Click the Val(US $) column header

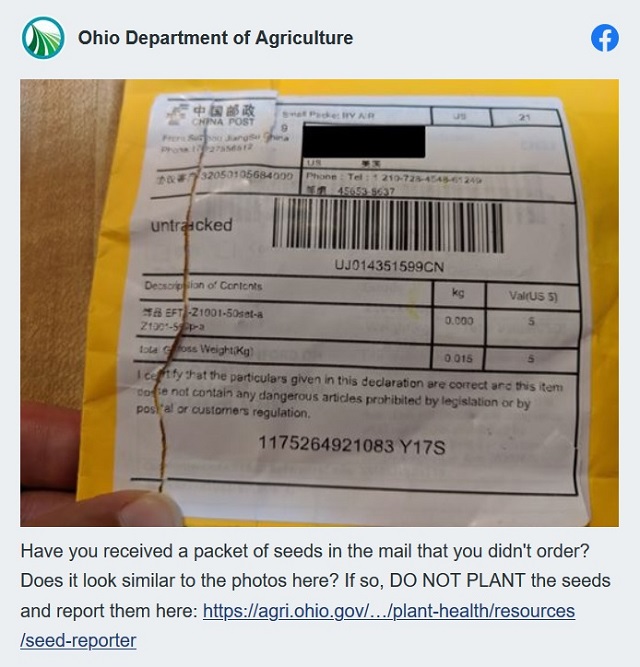533,296
